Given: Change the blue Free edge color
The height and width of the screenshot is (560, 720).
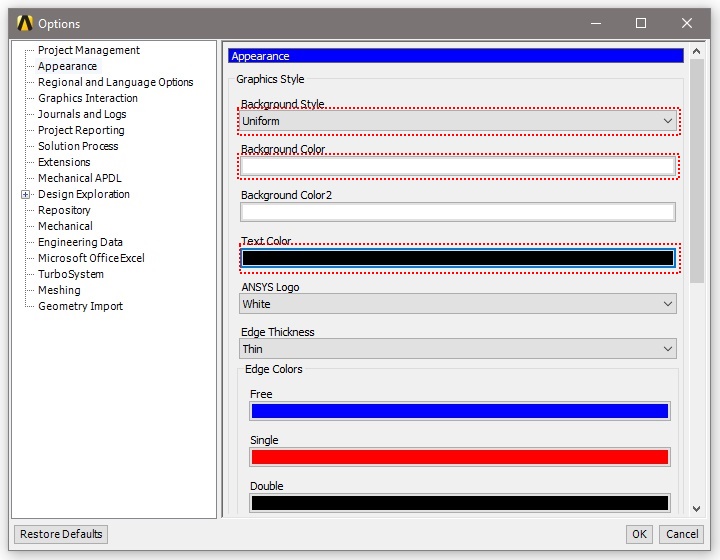Looking at the screenshot, I should [460, 411].
